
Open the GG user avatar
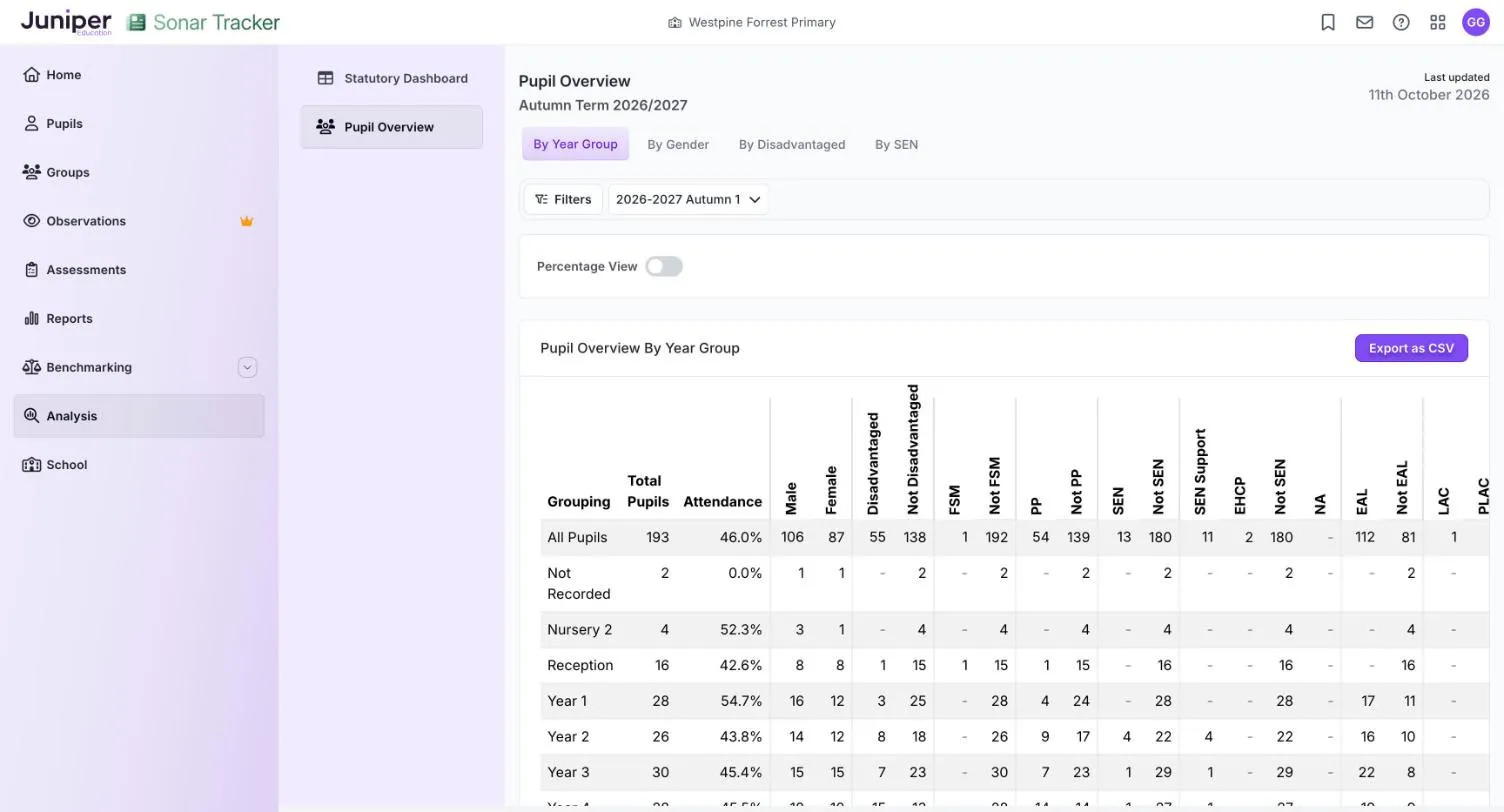(x=1476, y=22)
